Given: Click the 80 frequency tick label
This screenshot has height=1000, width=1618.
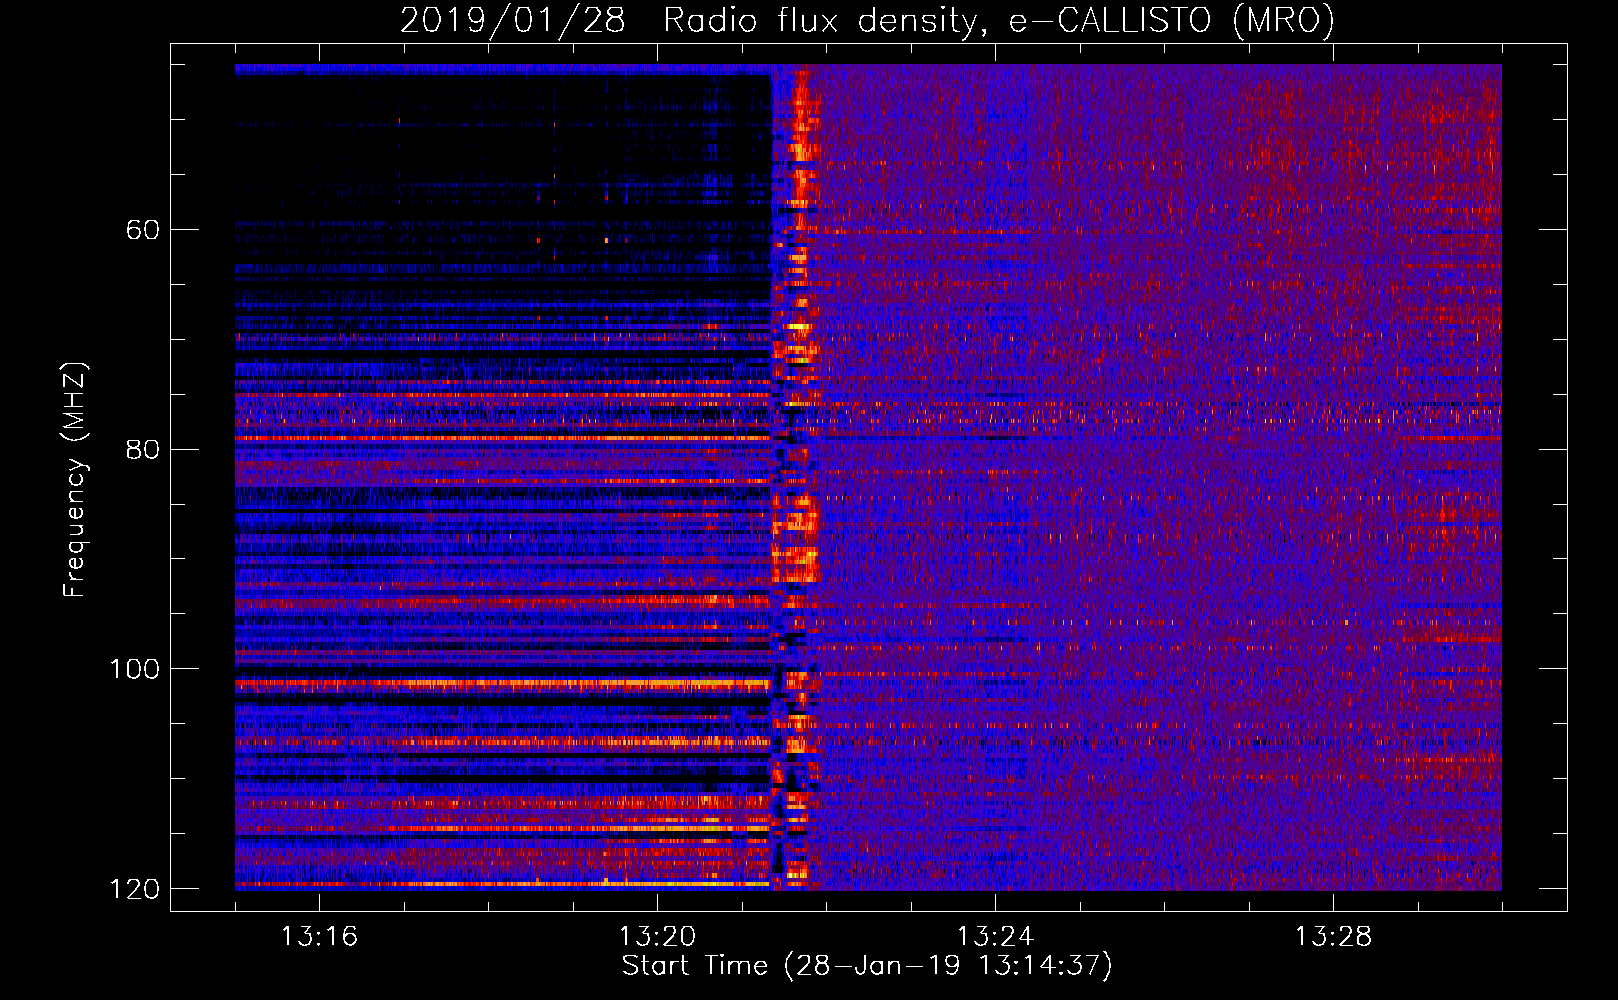Looking at the screenshot, I should (143, 449).
